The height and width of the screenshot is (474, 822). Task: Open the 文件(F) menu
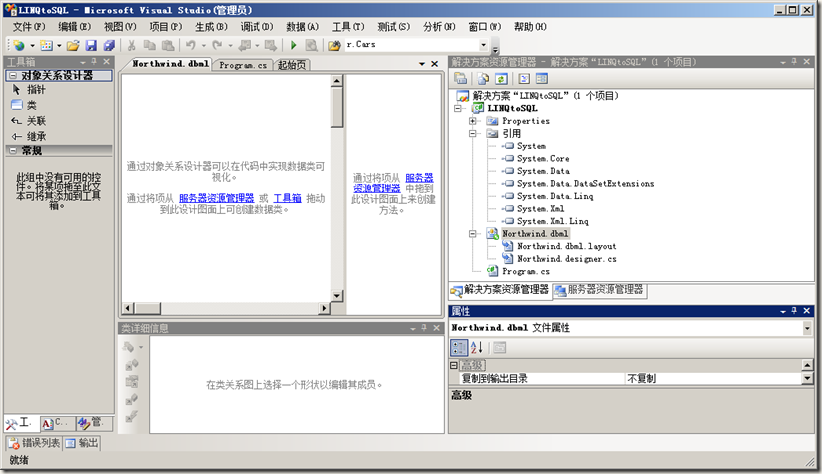click(29, 27)
